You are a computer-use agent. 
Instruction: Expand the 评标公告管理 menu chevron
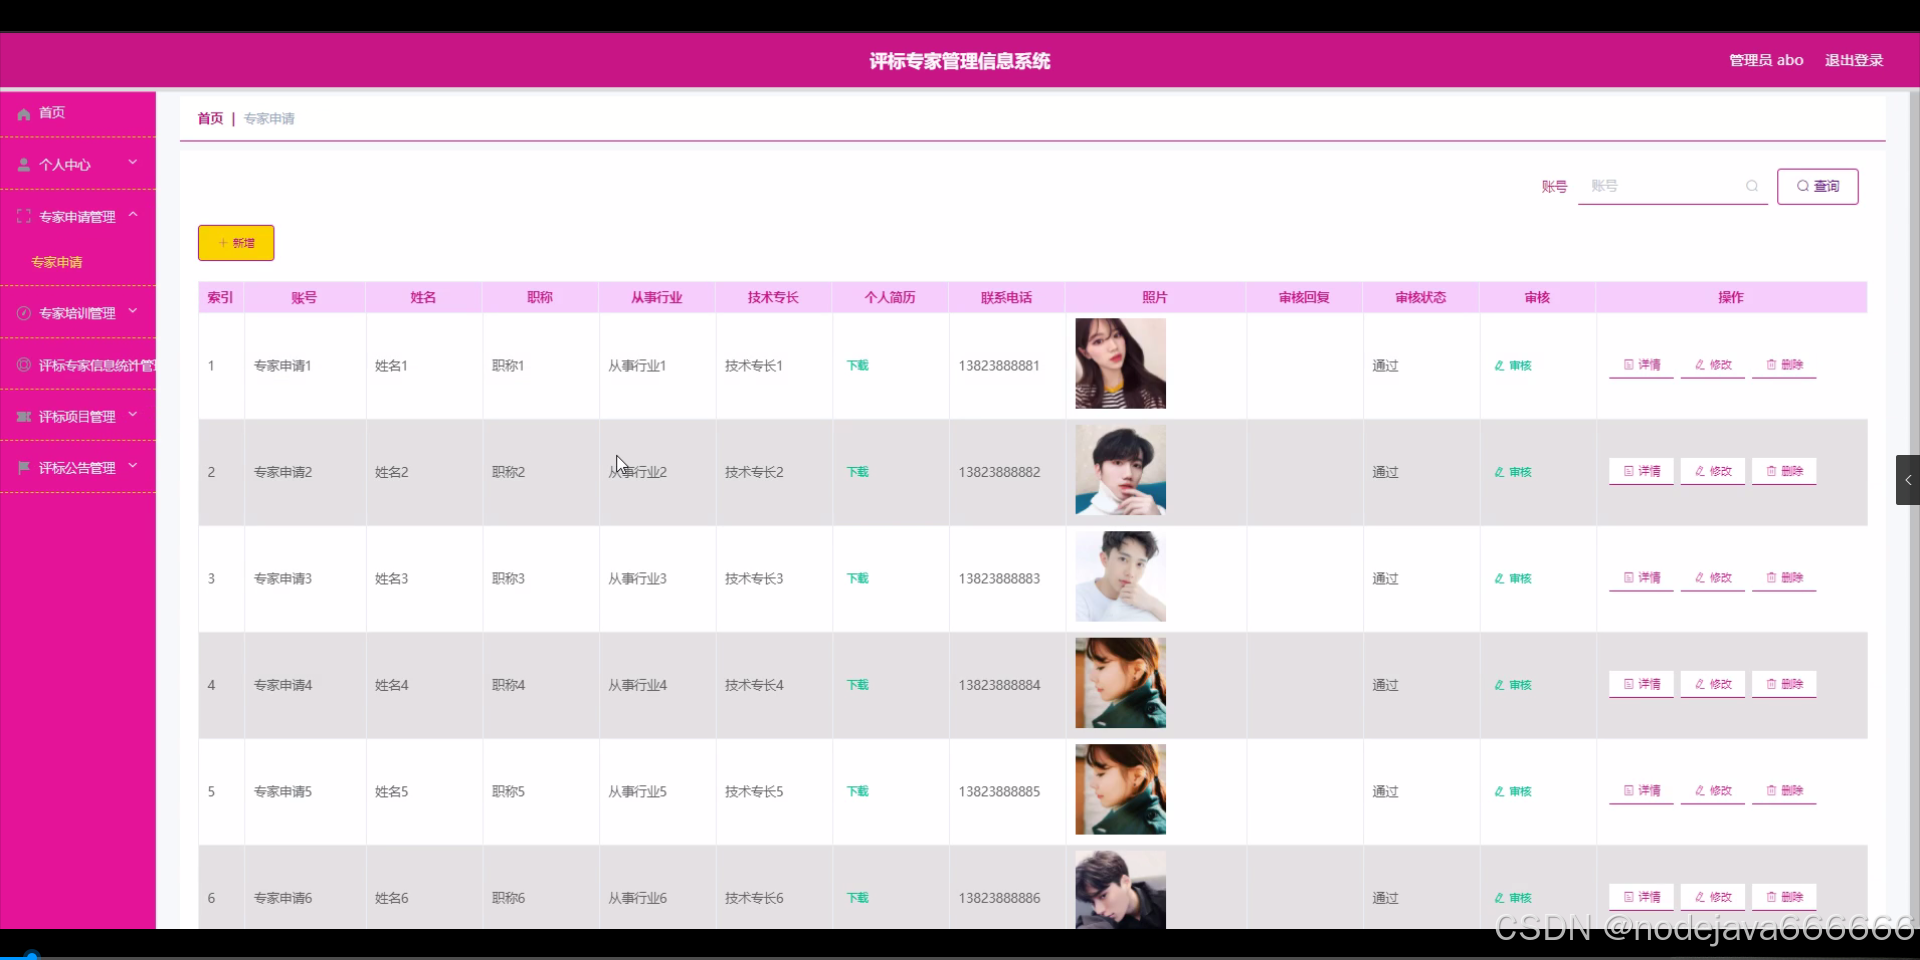(133, 466)
